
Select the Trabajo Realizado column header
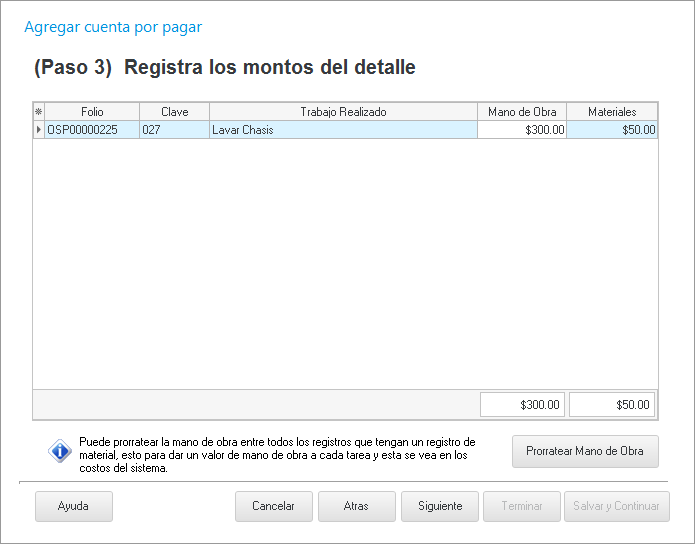point(343,112)
